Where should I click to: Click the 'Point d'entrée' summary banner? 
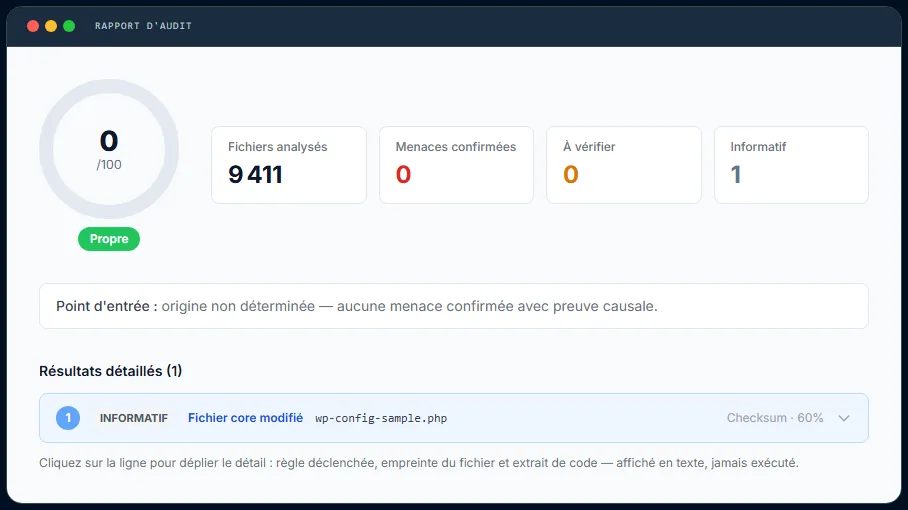pyautogui.click(x=454, y=306)
